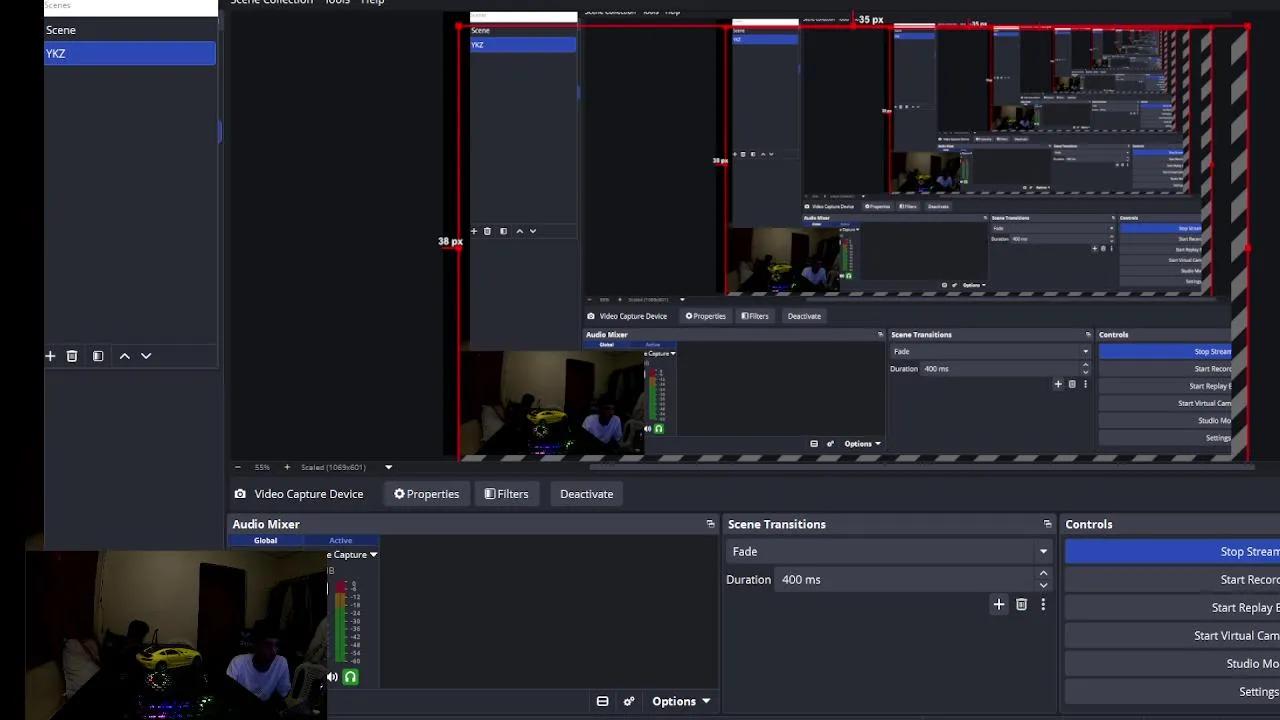Switch the mixer layout with the layout icon
This screenshot has width=1280, height=720.
(x=602, y=701)
